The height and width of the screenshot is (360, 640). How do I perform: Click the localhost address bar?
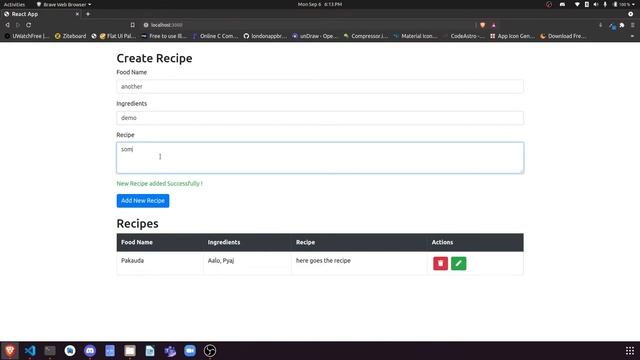(306, 25)
